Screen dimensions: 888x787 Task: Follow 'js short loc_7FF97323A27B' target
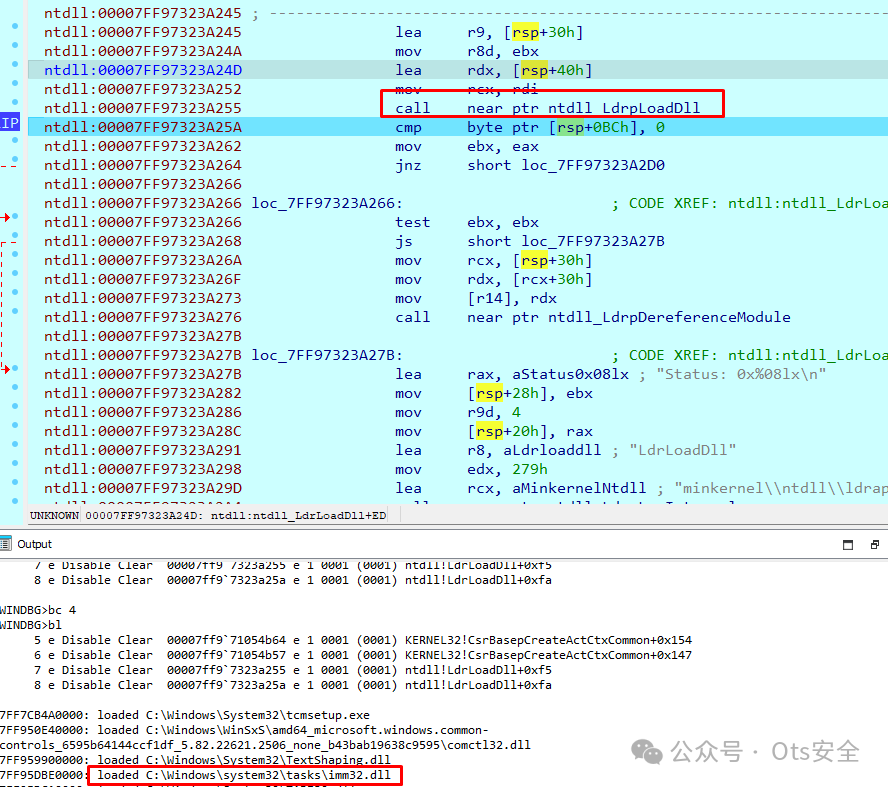click(593, 241)
